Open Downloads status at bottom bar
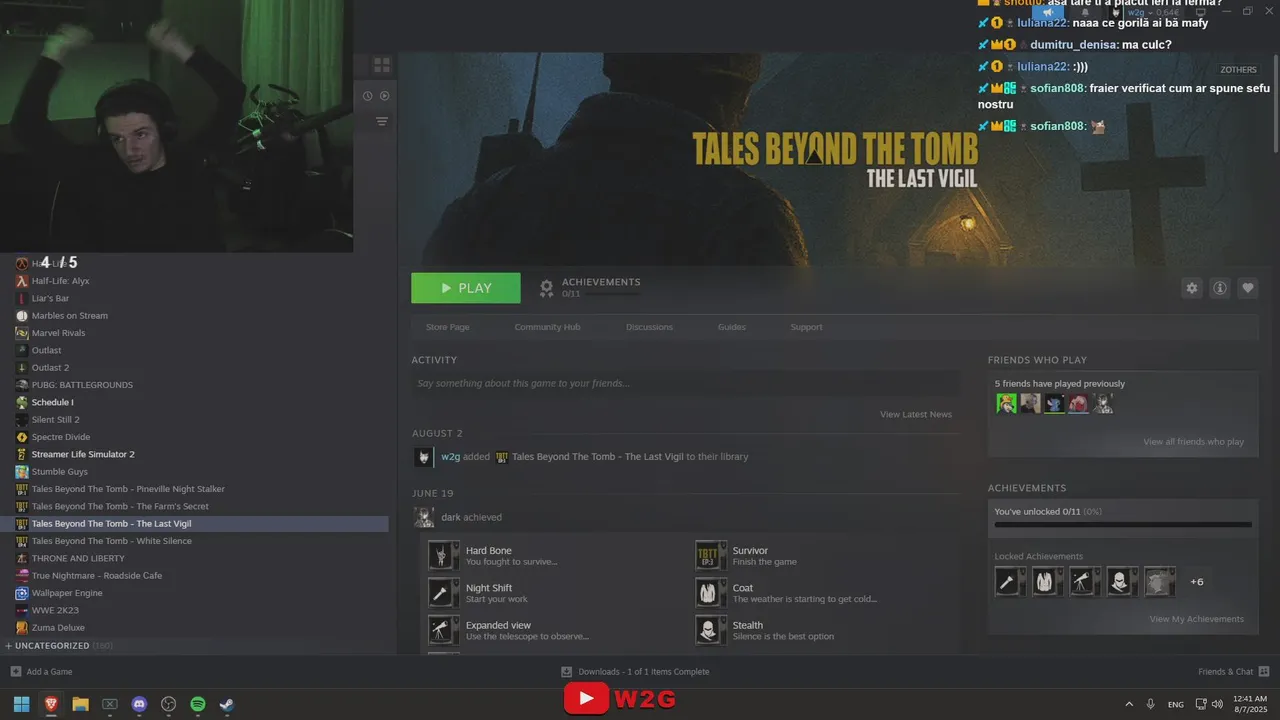The width and height of the screenshot is (1280, 720). point(635,672)
